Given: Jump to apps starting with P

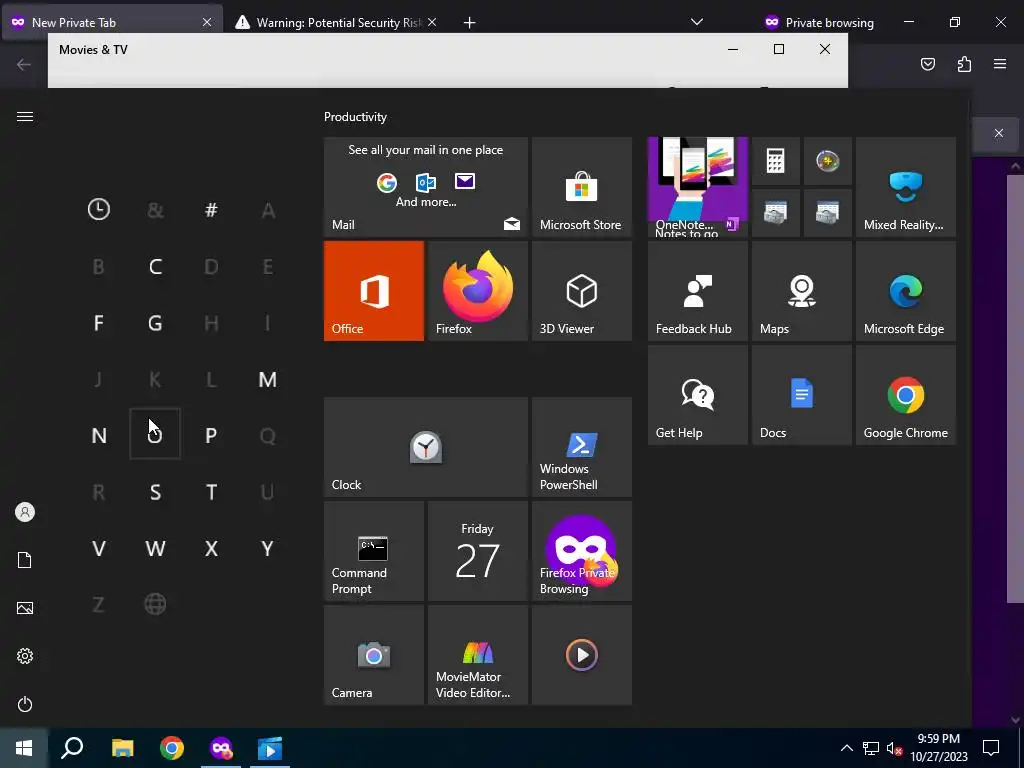Looking at the screenshot, I should point(211,436).
